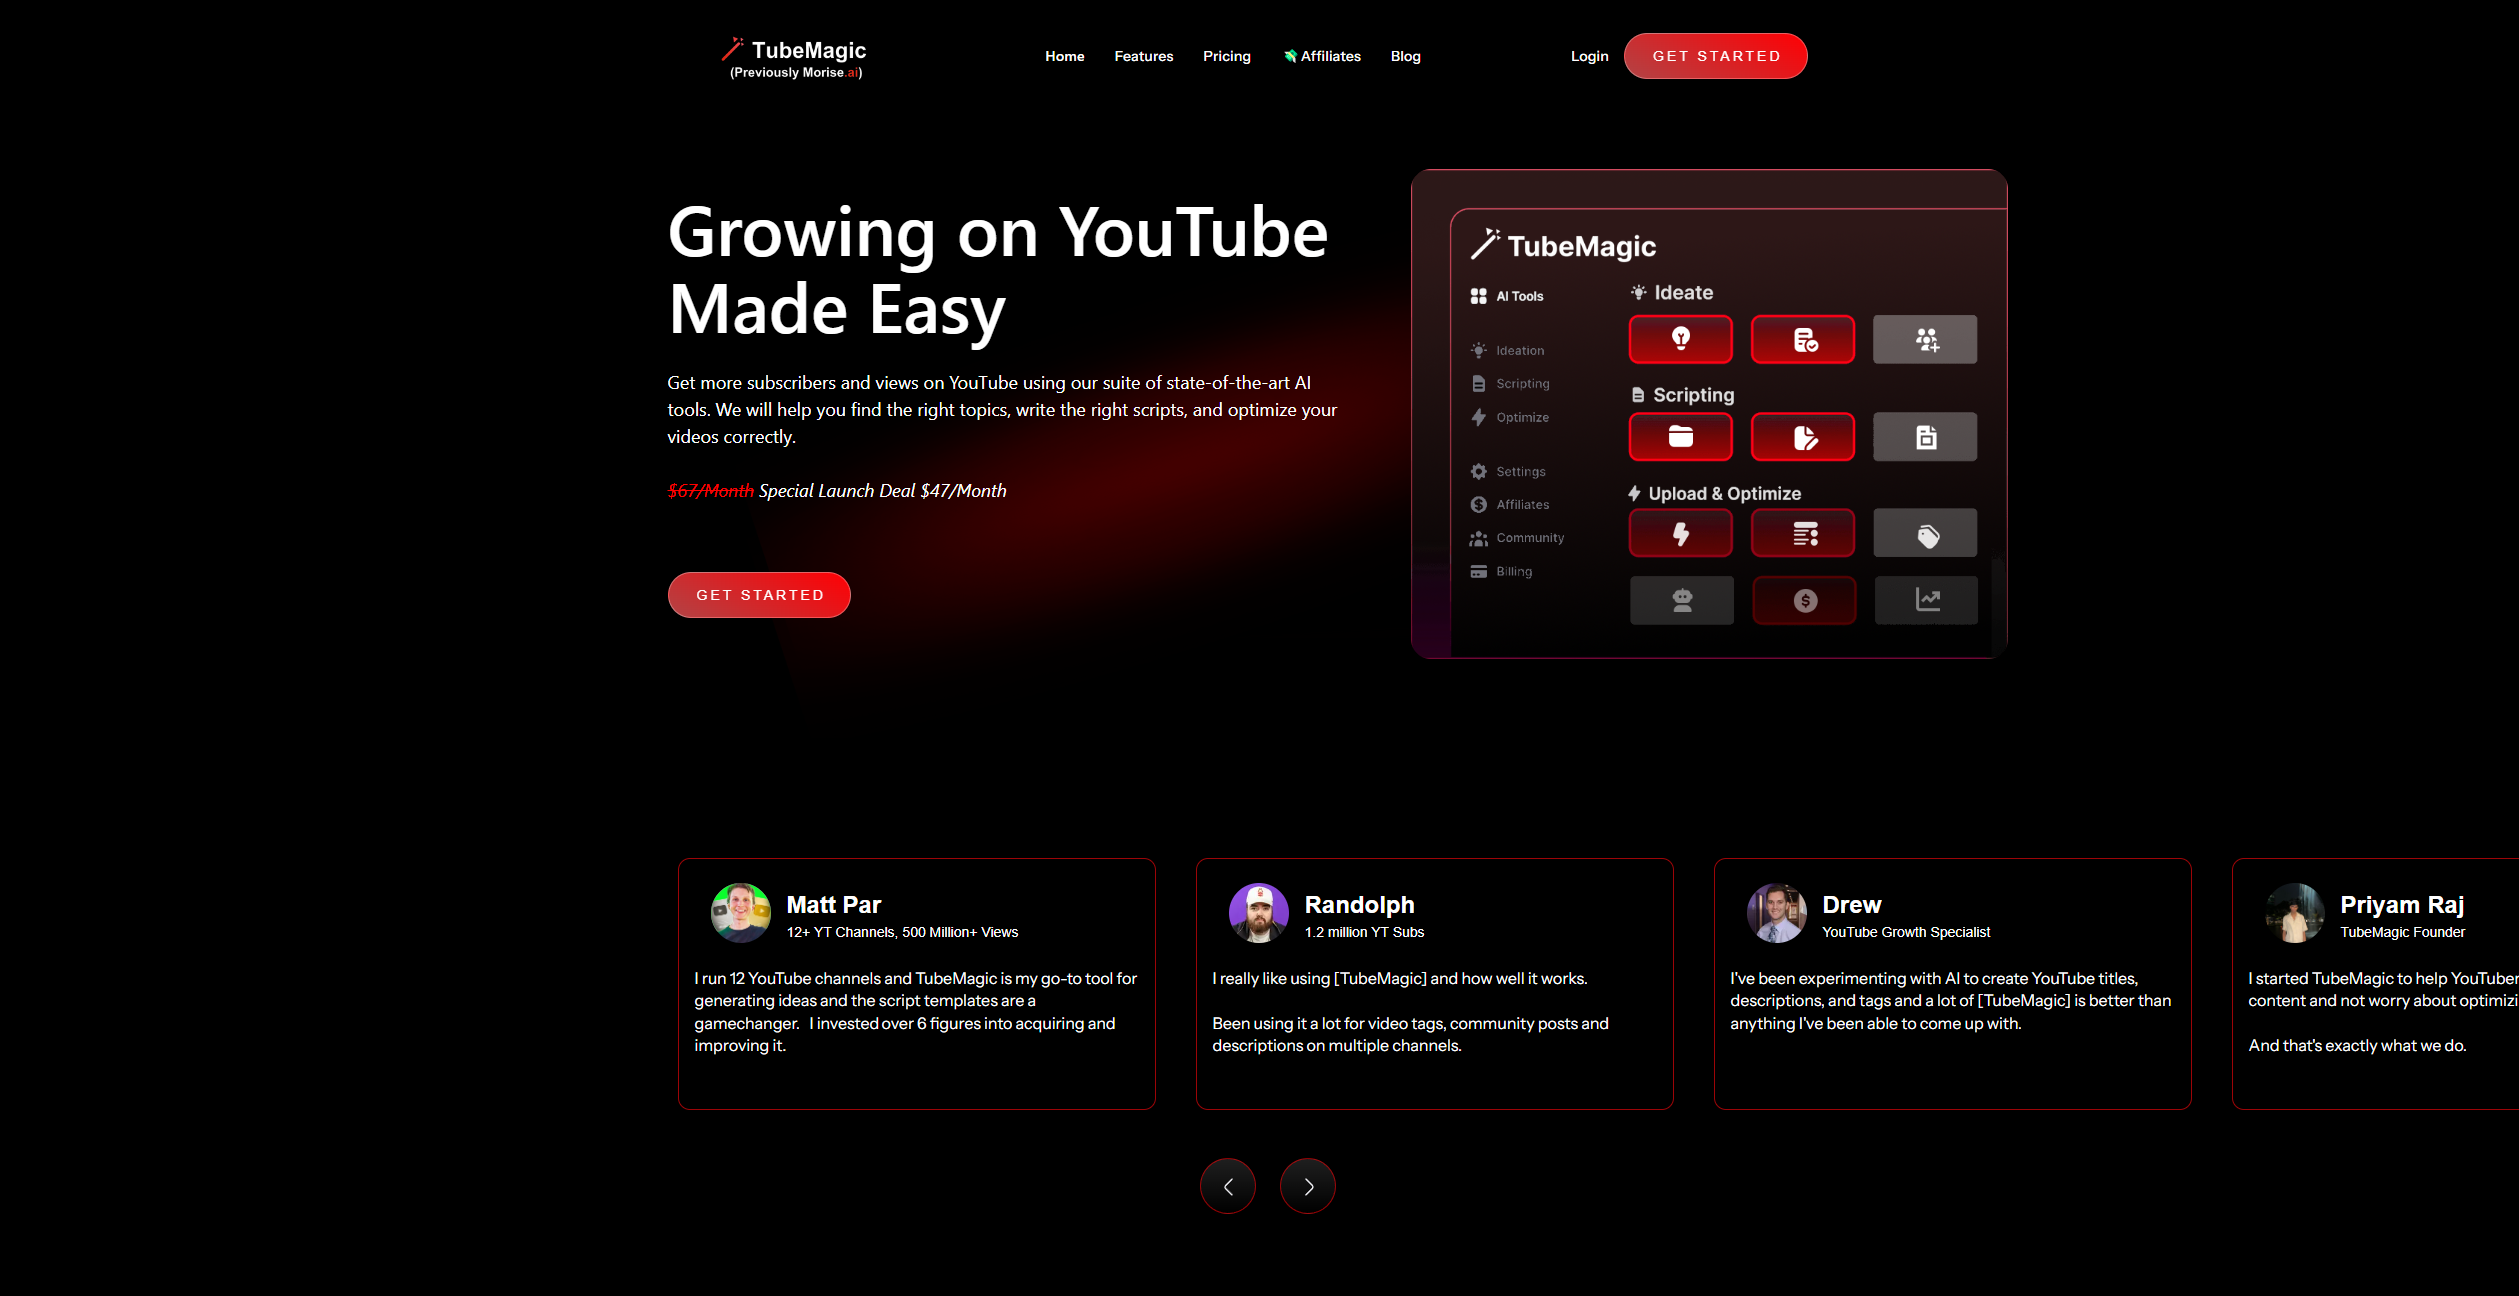Image resolution: width=2519 pixels, height=1296 pixels.
Task: Click the community/people icon in sidebar
Action: coord(1479,537)
